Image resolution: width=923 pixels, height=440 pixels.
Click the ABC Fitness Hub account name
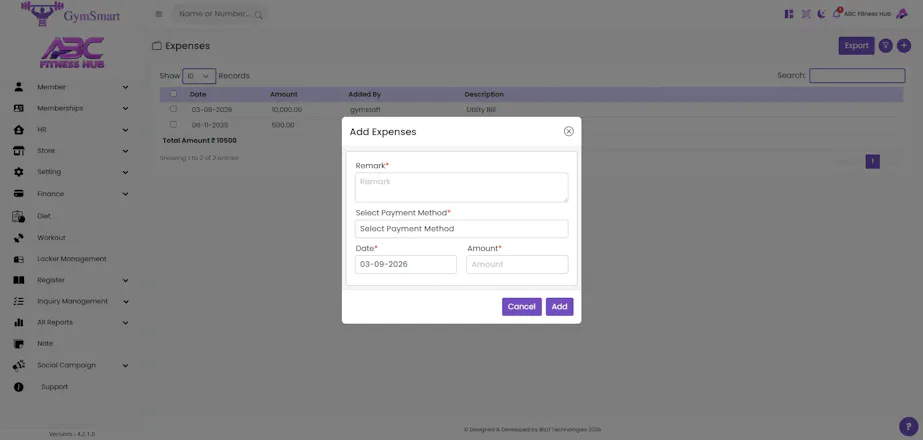[867, 14]
